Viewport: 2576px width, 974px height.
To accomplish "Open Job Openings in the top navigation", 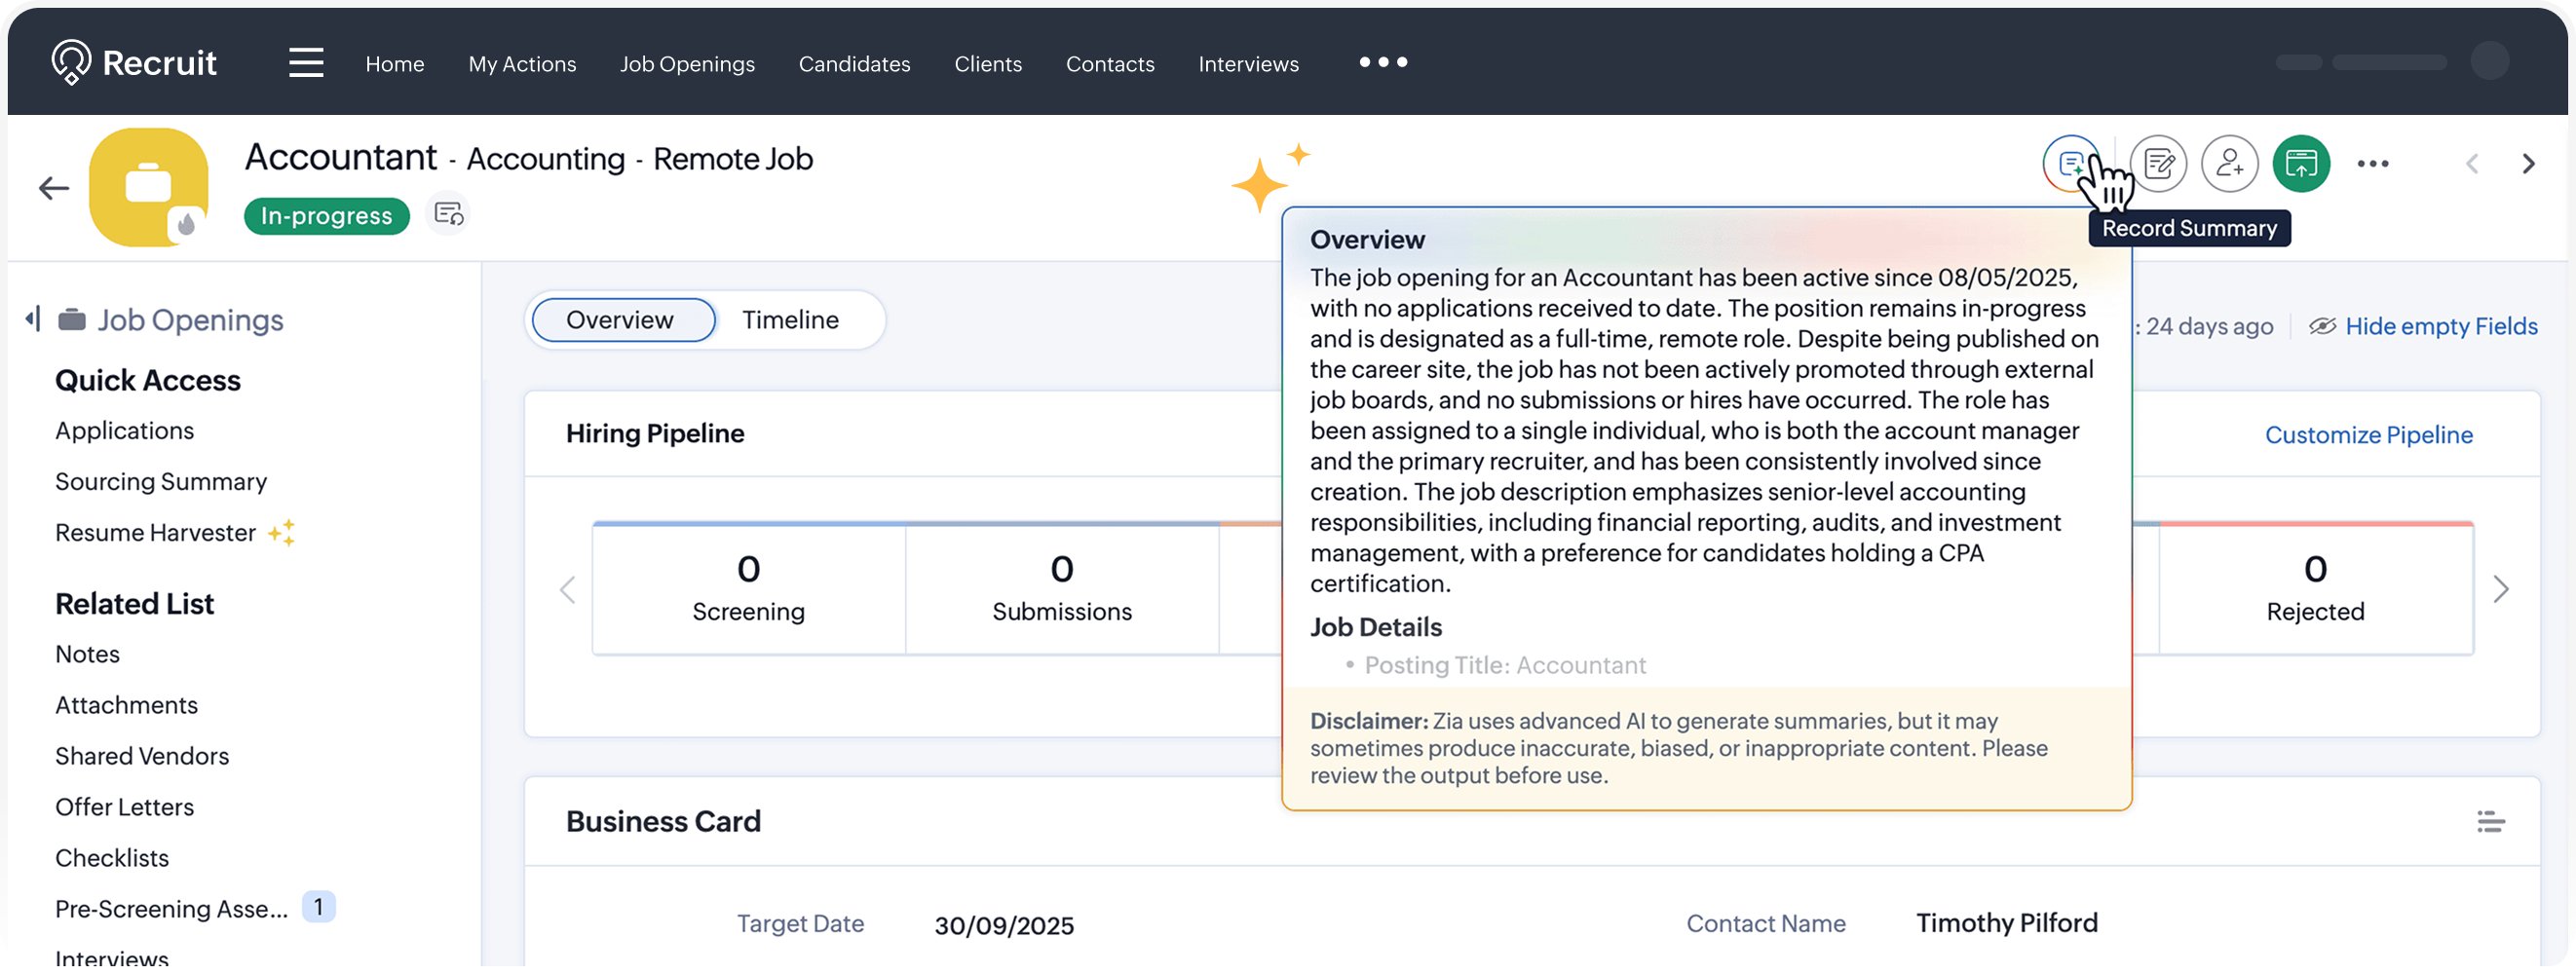I will [687, 64].
